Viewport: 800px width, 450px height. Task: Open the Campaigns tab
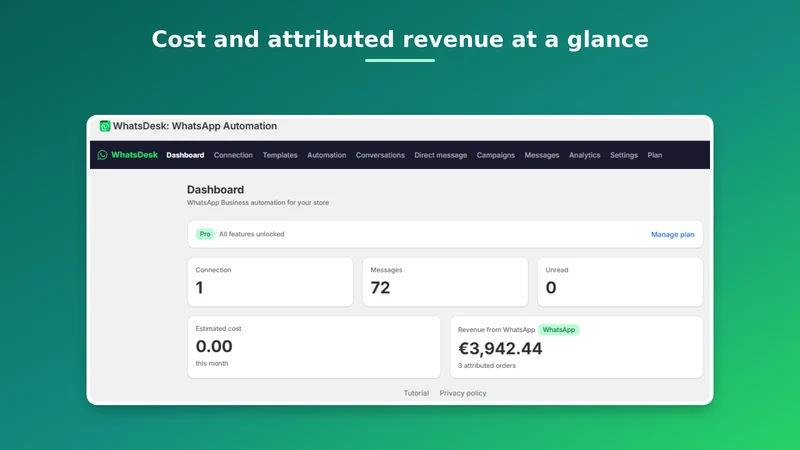point(495,155)
